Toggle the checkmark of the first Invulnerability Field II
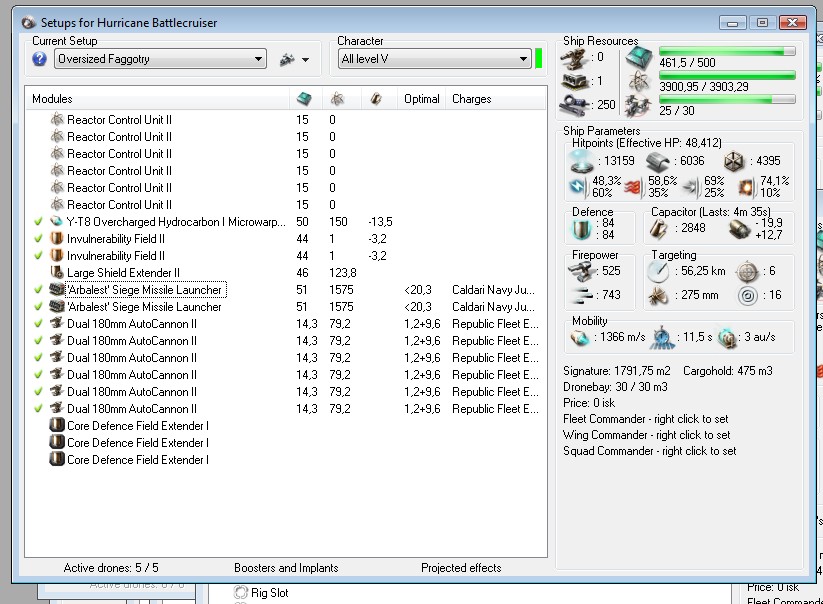823x604 pixels. [38, 239]
